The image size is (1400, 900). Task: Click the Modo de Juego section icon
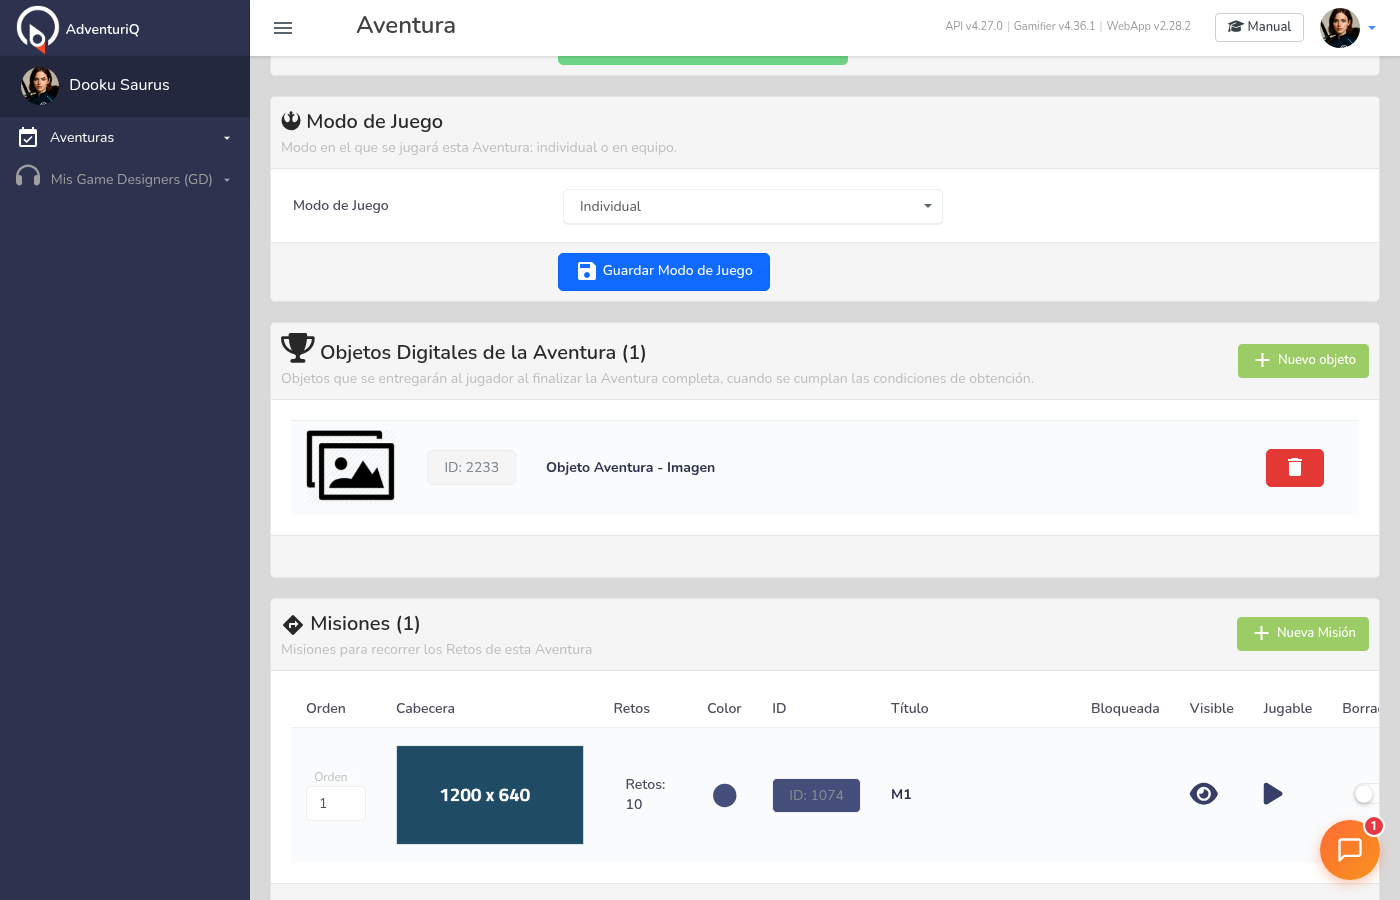click(291, 121)
